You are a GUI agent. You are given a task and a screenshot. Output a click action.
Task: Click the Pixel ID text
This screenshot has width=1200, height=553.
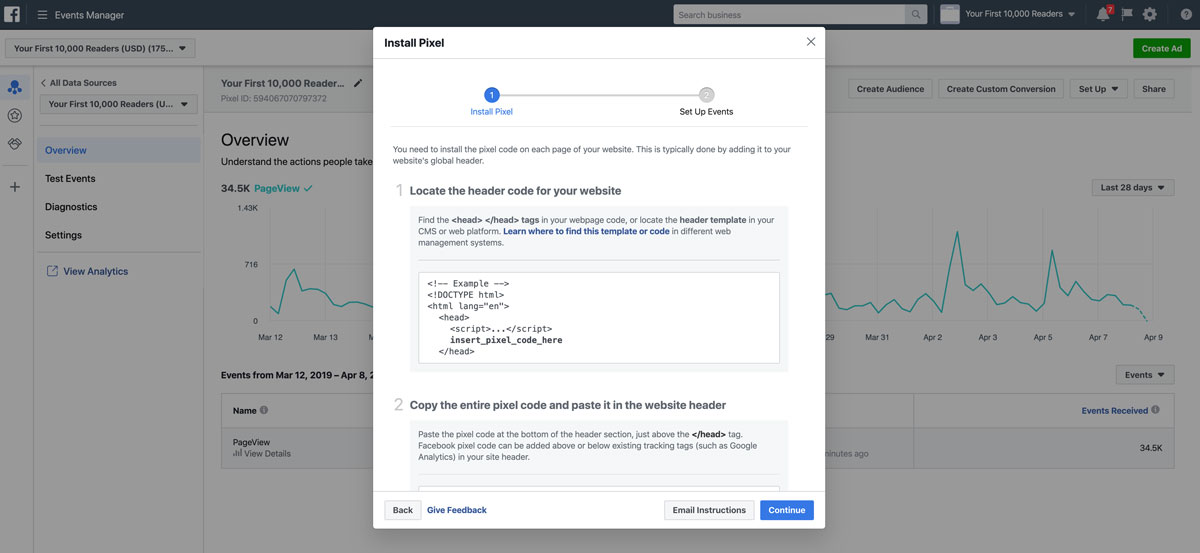point(274,98)
